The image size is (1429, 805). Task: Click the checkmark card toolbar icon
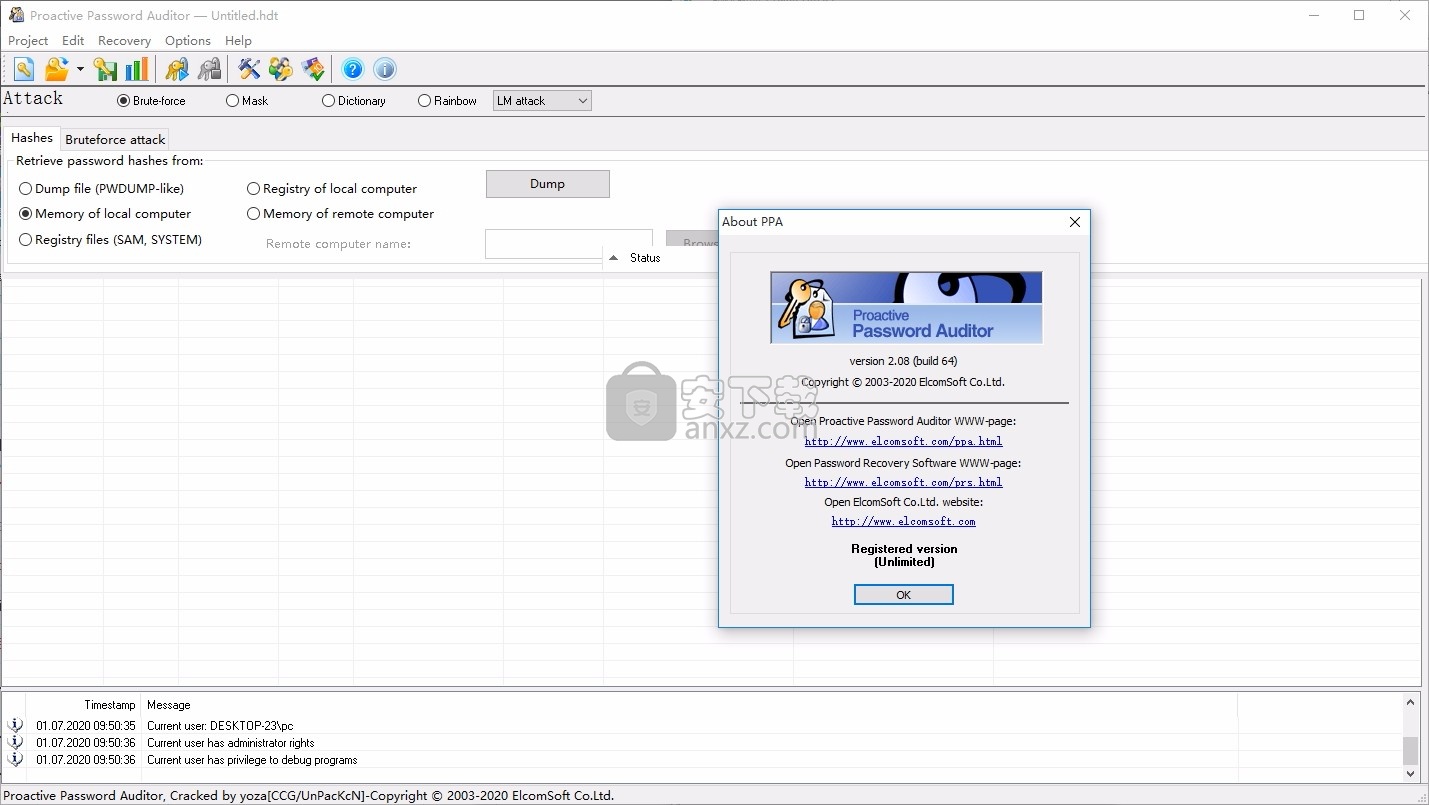(313, 69)
